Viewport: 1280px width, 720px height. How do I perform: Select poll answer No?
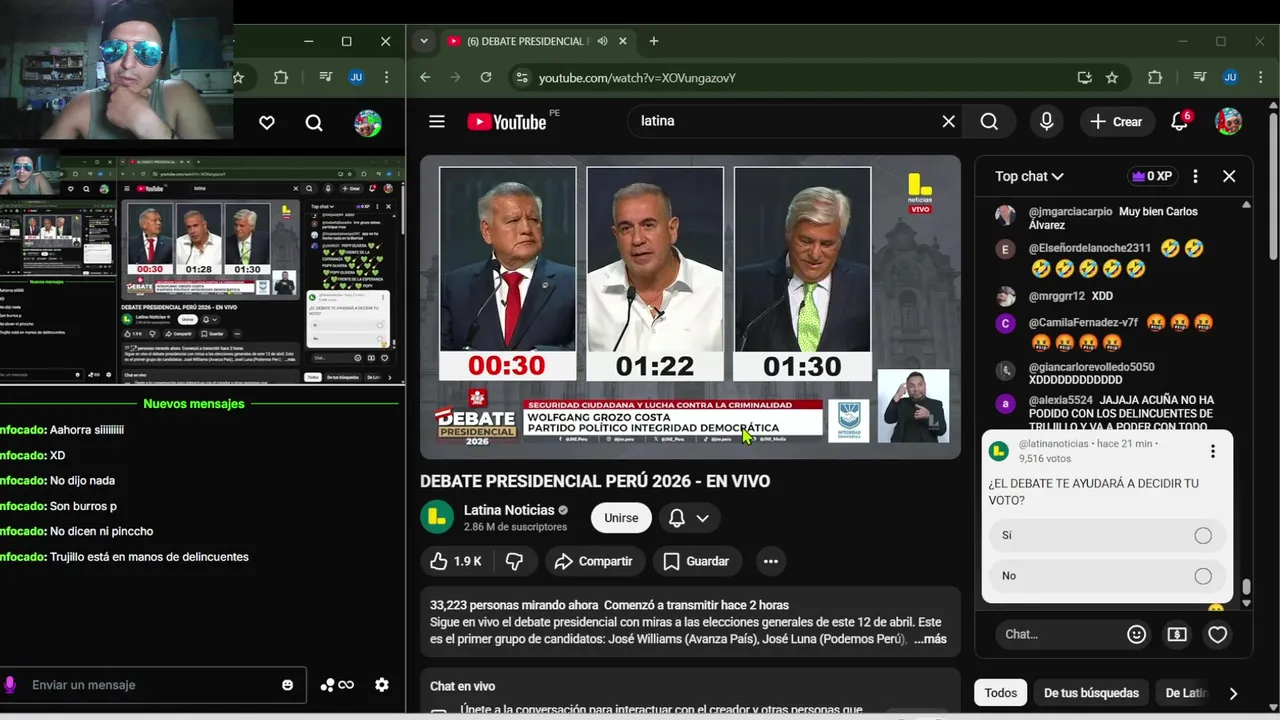coord(1105,576)
